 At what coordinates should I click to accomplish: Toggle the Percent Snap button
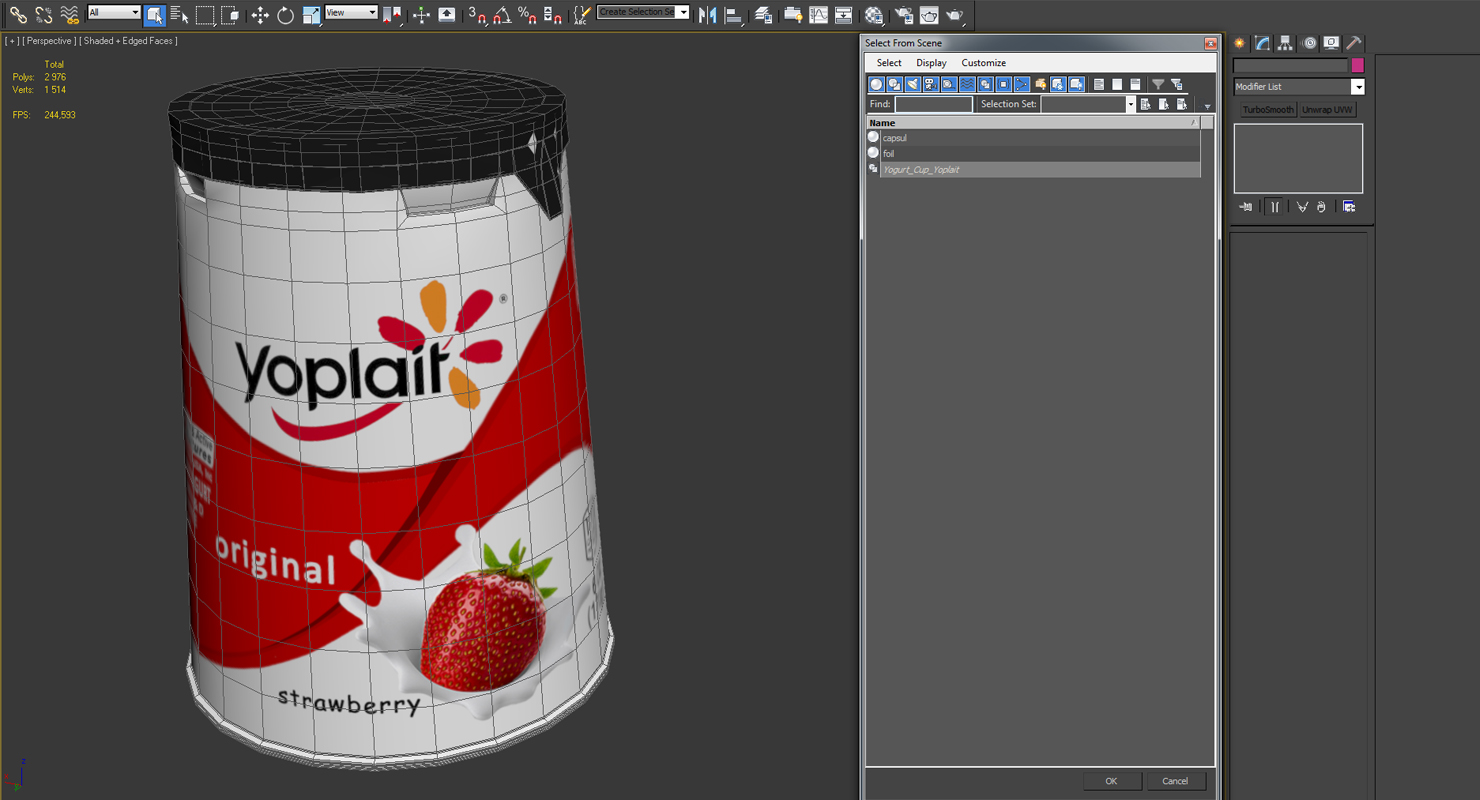(x=527, y=15)
